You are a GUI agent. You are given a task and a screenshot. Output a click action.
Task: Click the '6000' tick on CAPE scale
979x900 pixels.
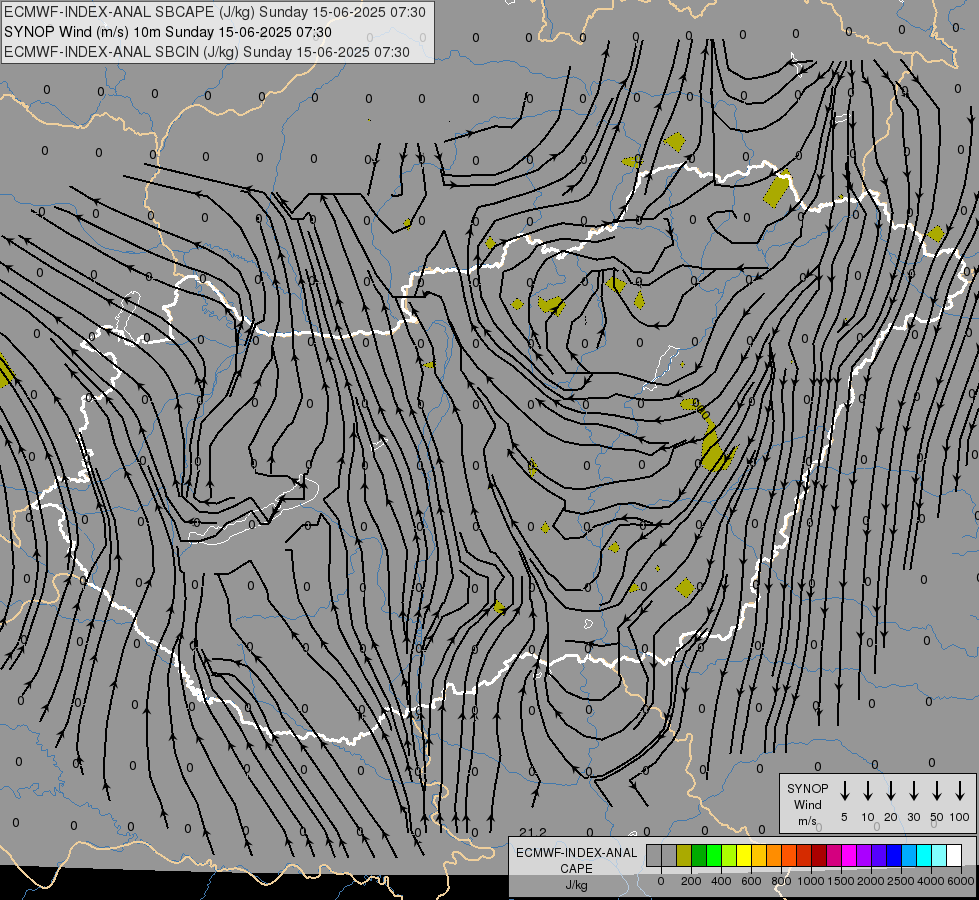(x=961, y=881)
